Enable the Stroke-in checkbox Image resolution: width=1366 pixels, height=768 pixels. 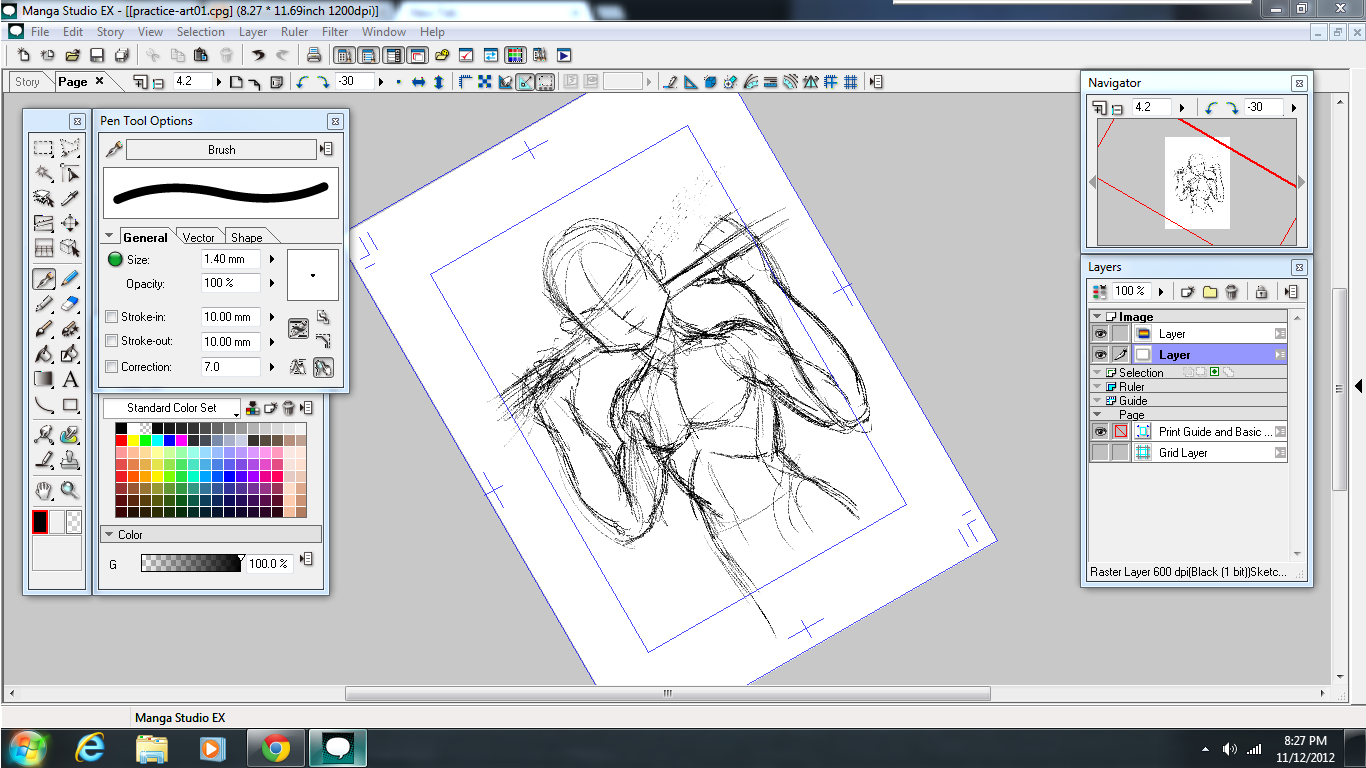point(112,316)
